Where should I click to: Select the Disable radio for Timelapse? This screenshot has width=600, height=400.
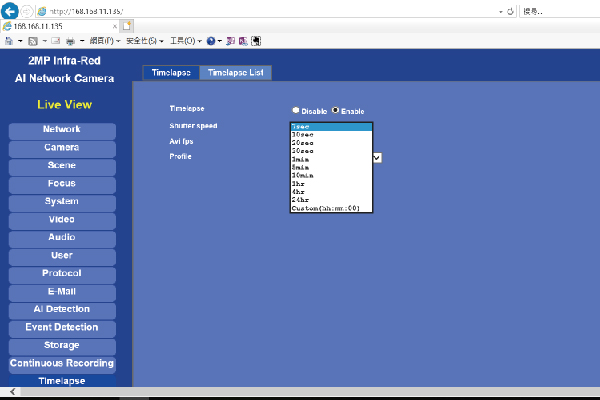pyautogui.click(x=295, y=110)
